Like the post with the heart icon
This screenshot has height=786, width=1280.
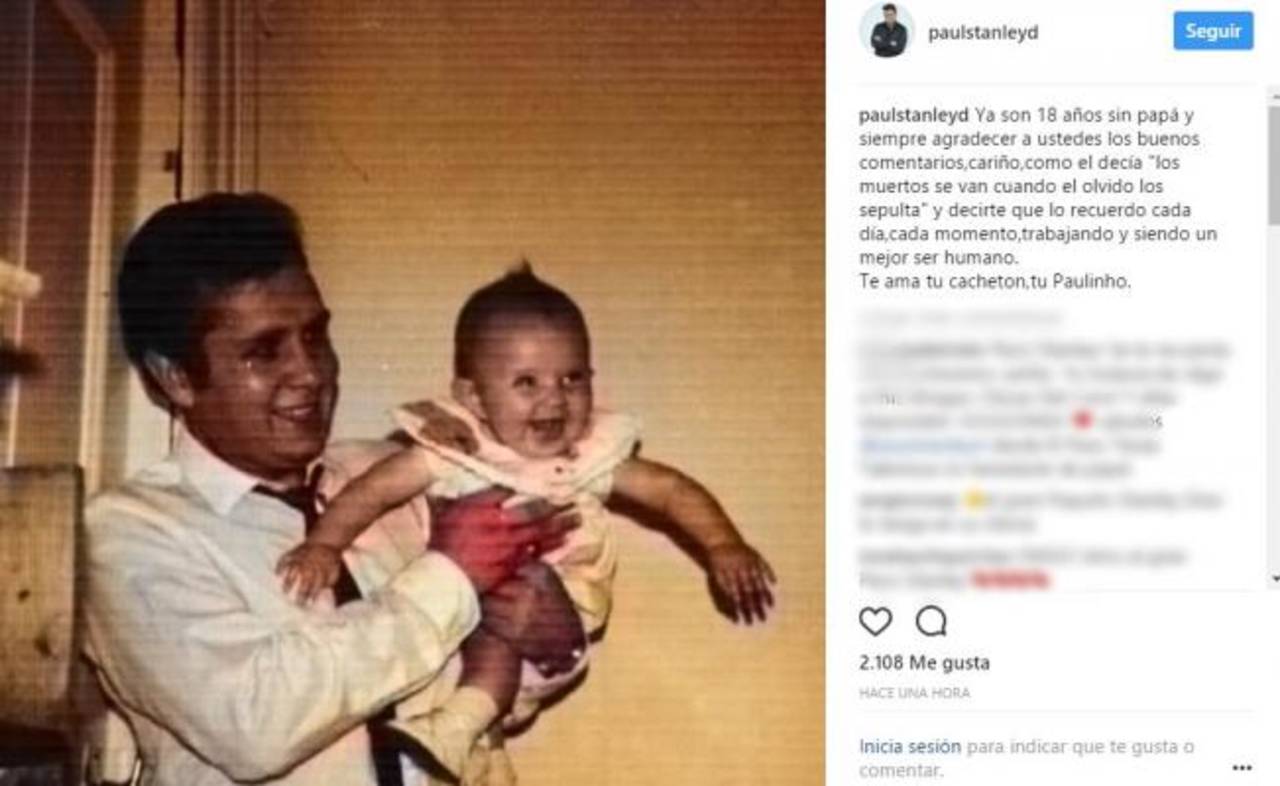pyautogui.click(x=875, y=622)
